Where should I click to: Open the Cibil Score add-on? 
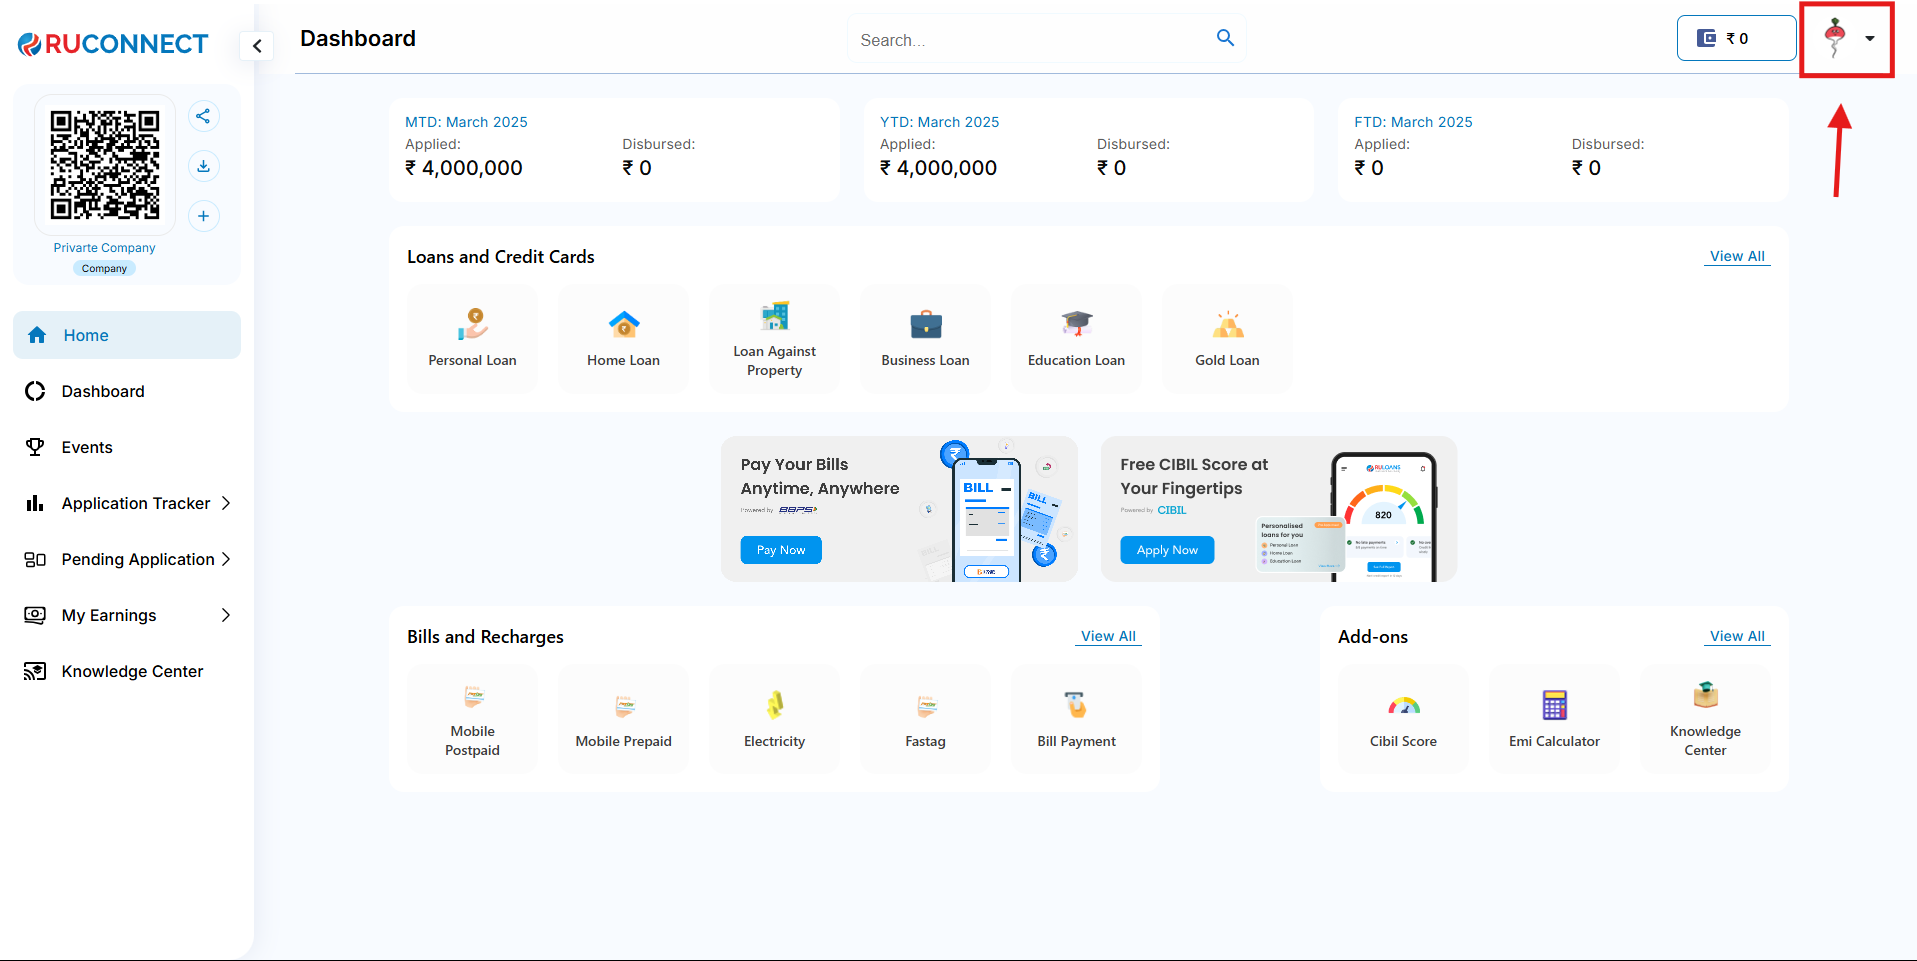coord(1403,718)
